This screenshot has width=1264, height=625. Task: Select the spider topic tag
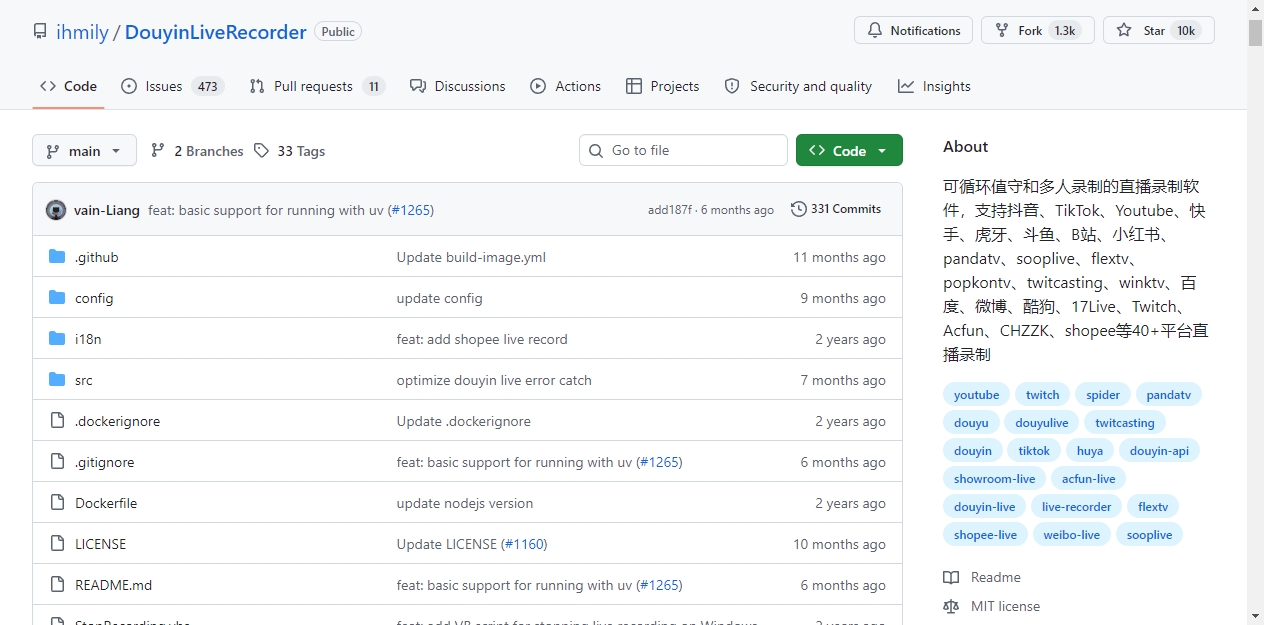click(x=1103, y=395)
